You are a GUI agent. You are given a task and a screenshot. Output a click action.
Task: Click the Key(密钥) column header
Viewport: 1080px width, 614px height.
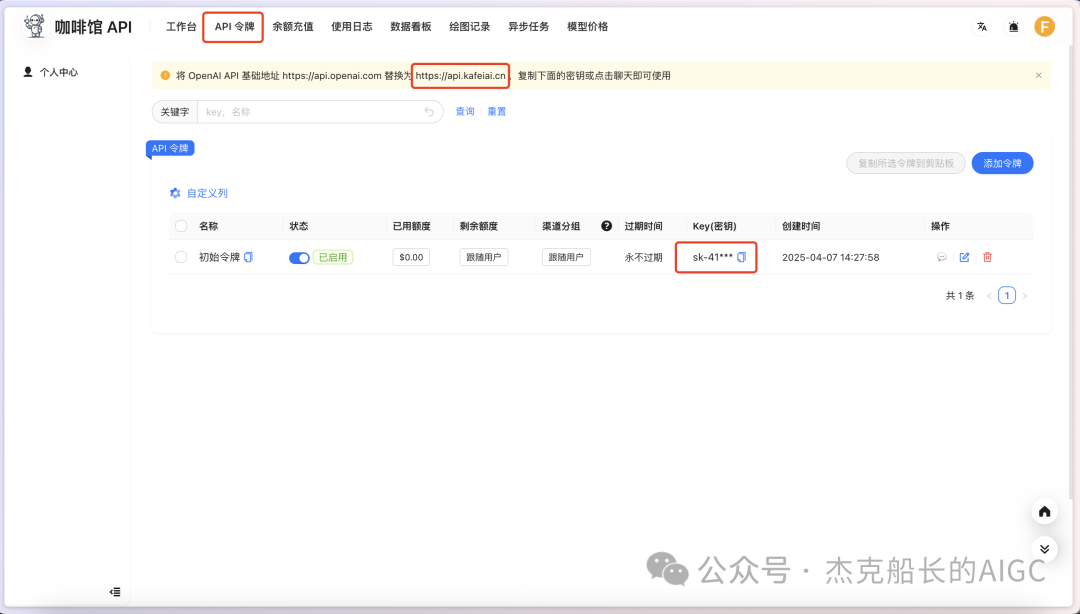714,226
